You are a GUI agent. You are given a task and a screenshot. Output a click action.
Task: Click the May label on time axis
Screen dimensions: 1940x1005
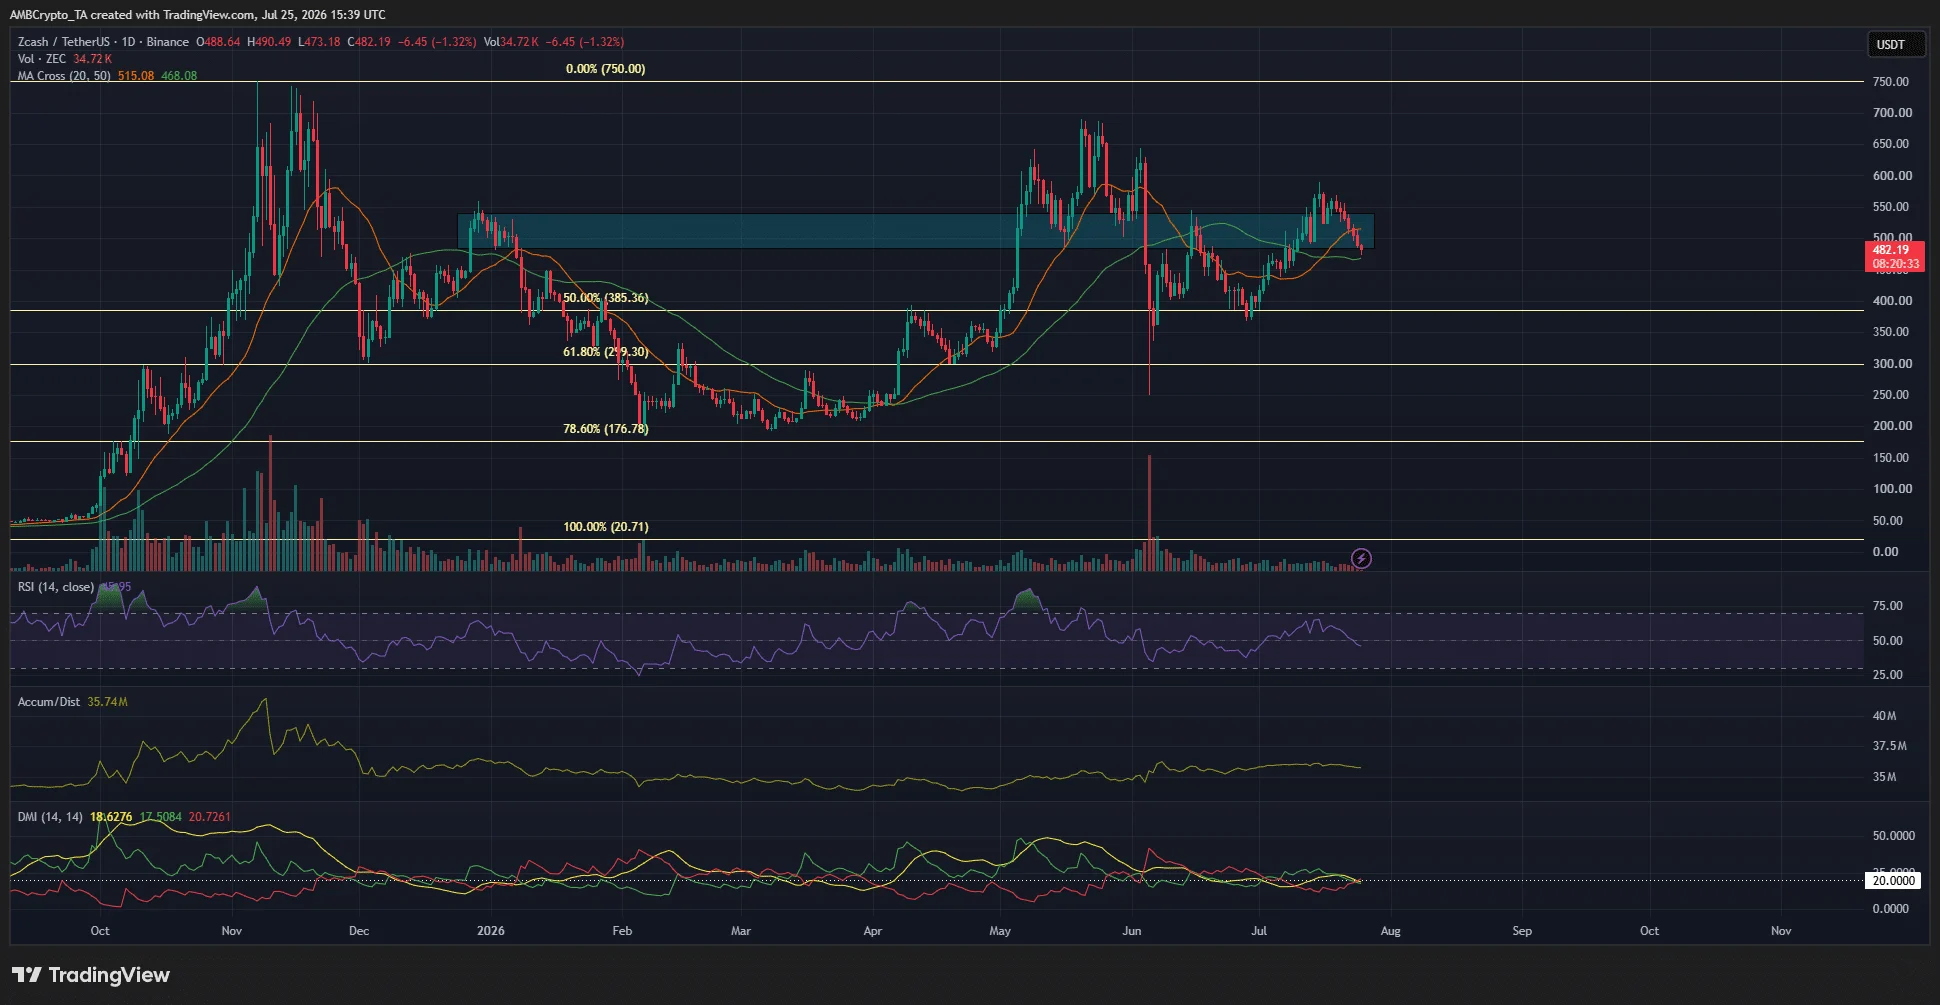point(1000,931)
